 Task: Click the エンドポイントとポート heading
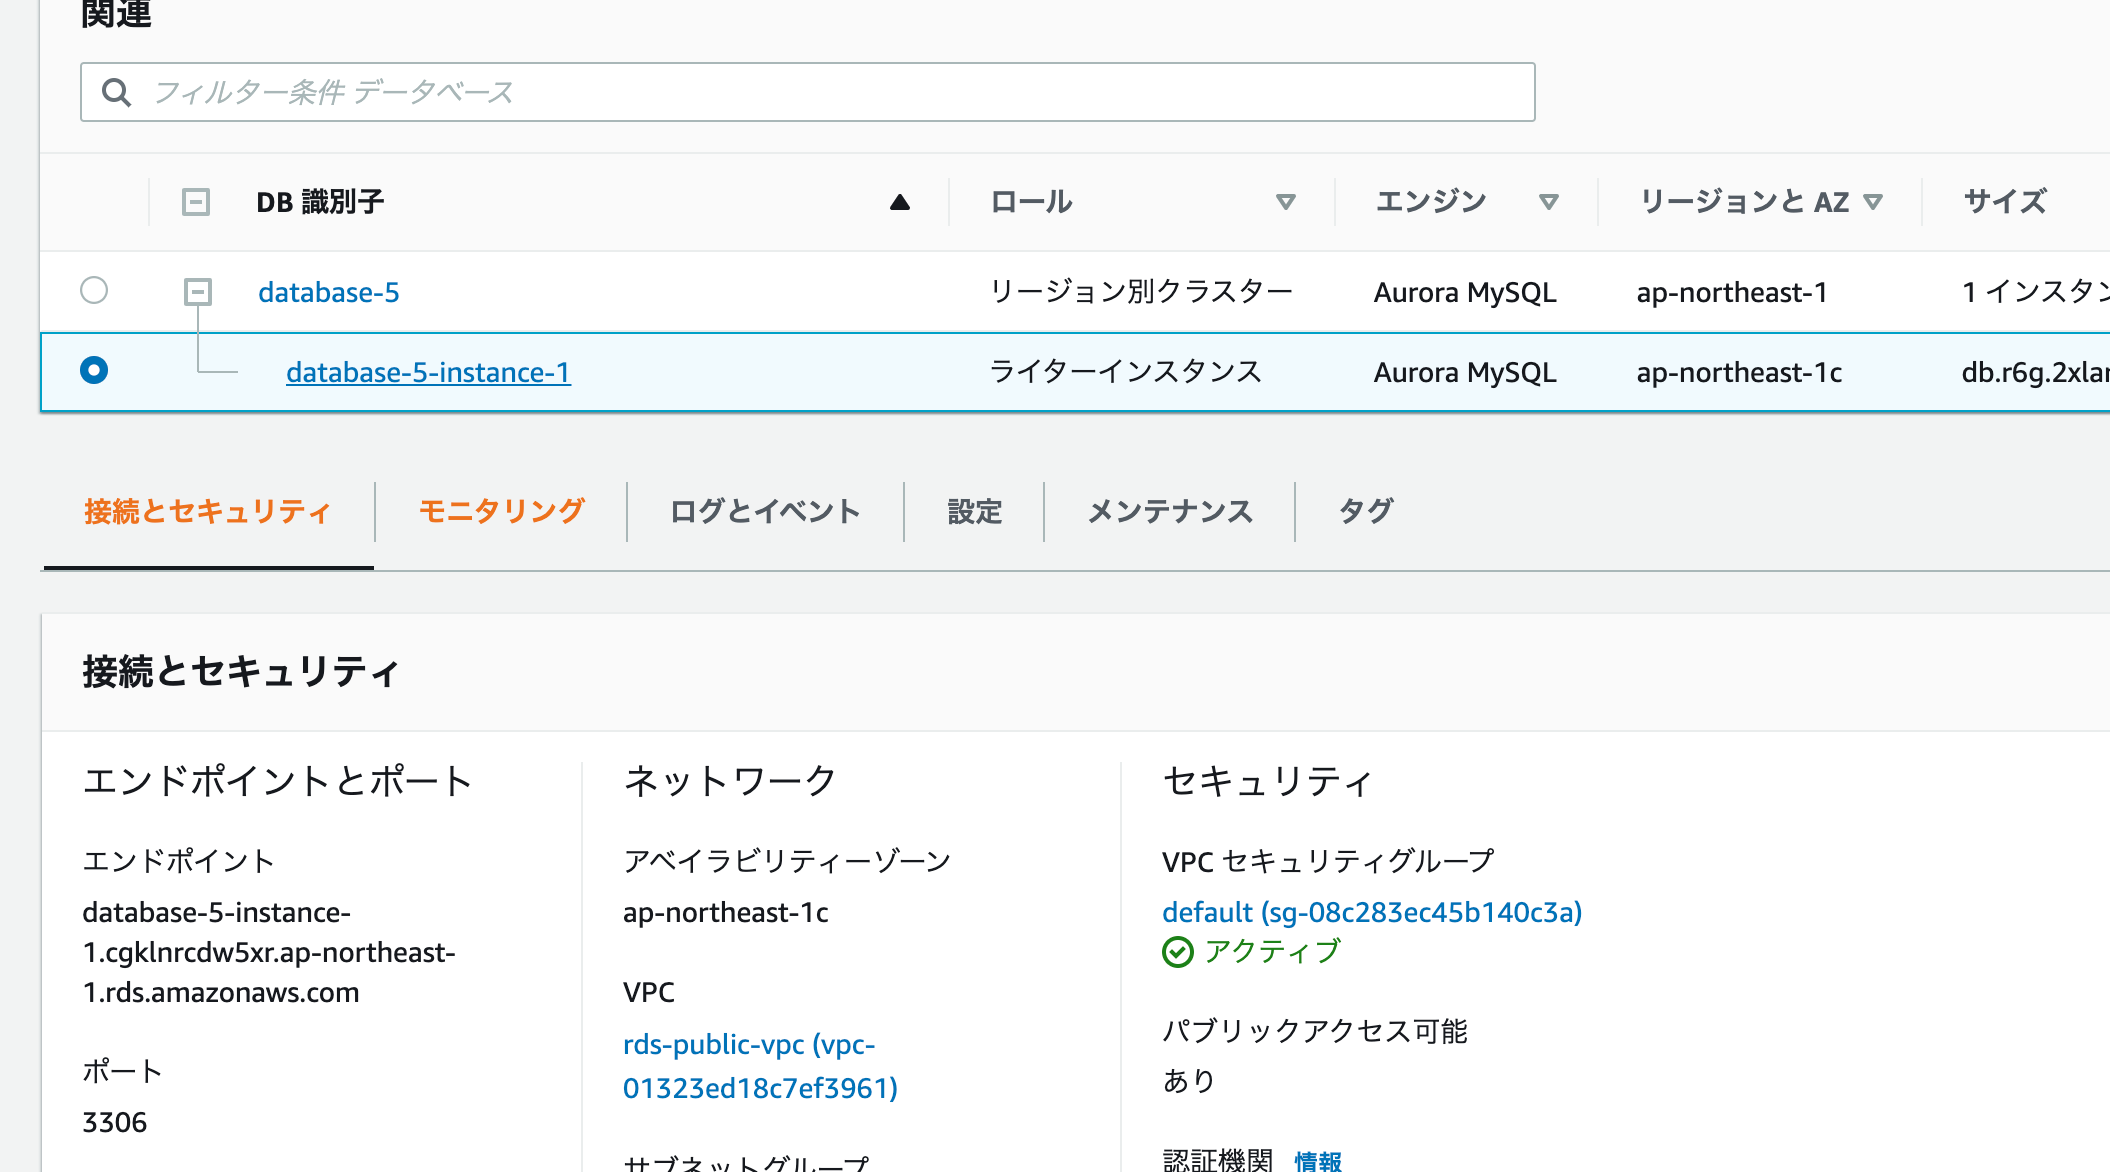278,781
